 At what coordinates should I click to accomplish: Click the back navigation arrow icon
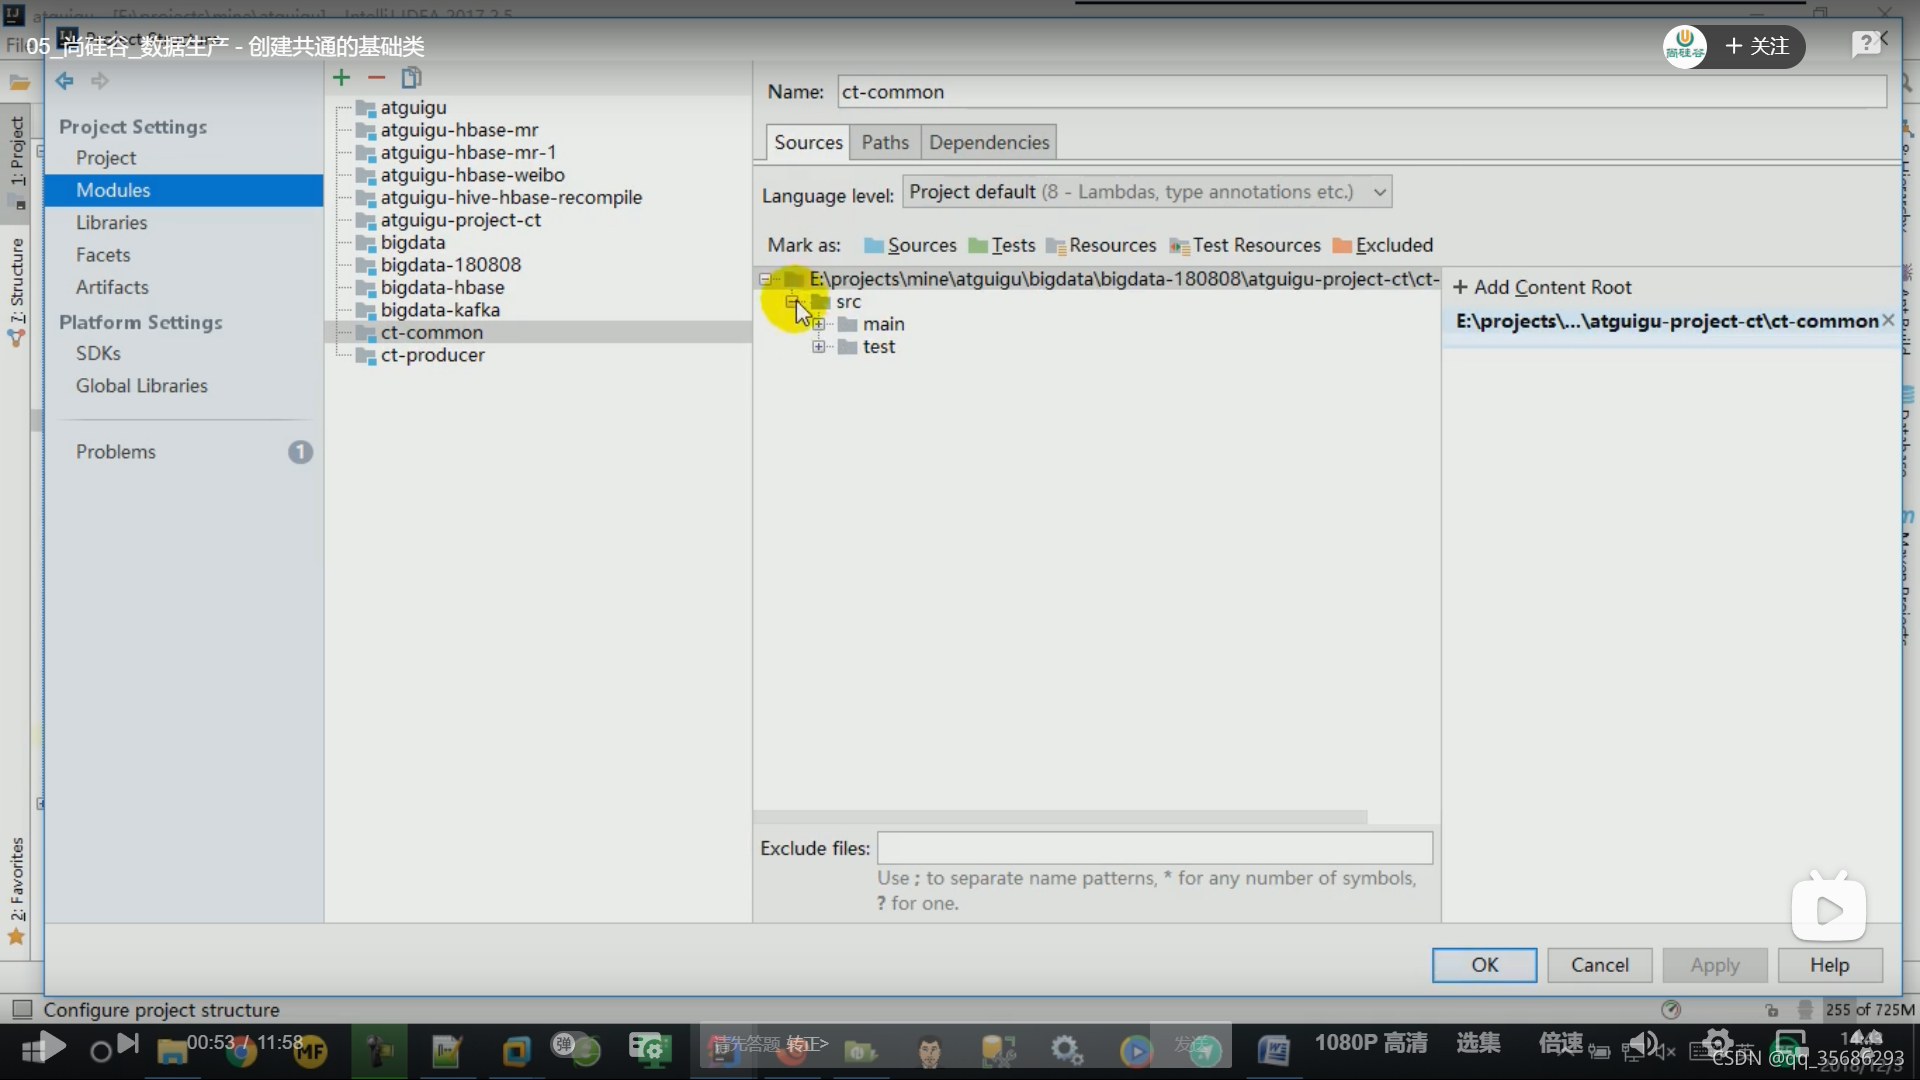pyautogui.click(x=65, y=81)
